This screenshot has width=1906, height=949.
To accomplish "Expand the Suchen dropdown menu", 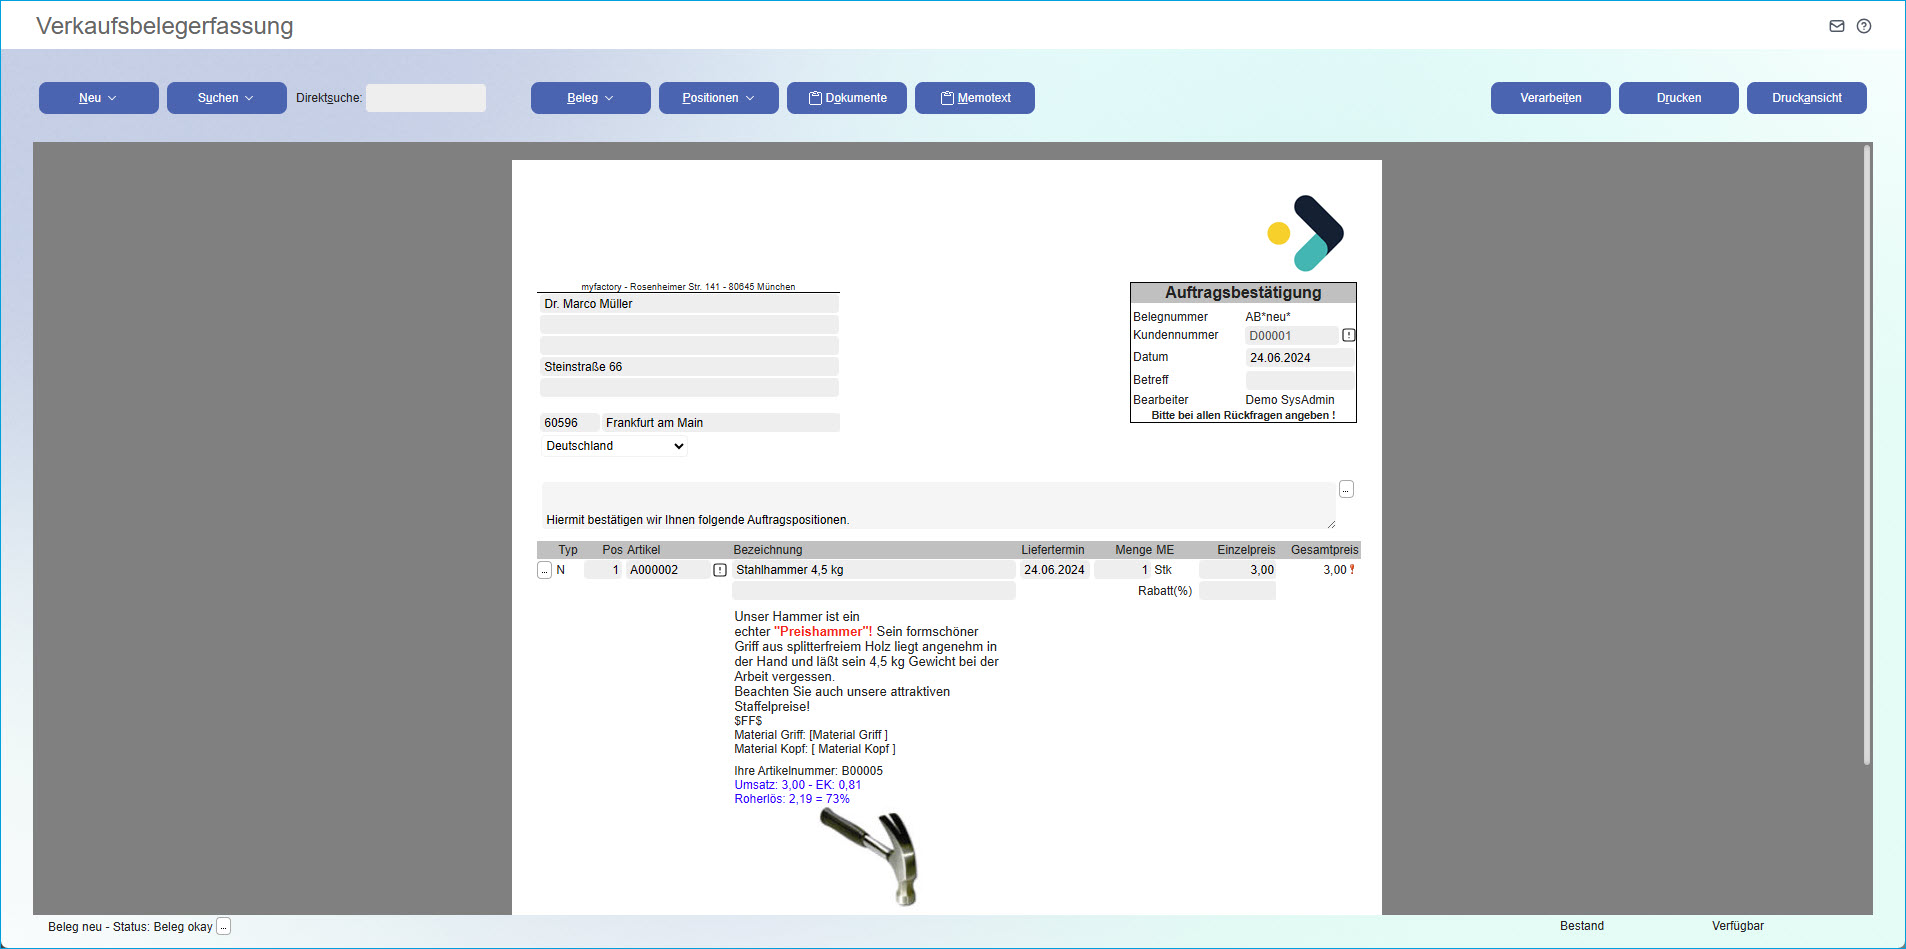I will click(x=227, y=98).
